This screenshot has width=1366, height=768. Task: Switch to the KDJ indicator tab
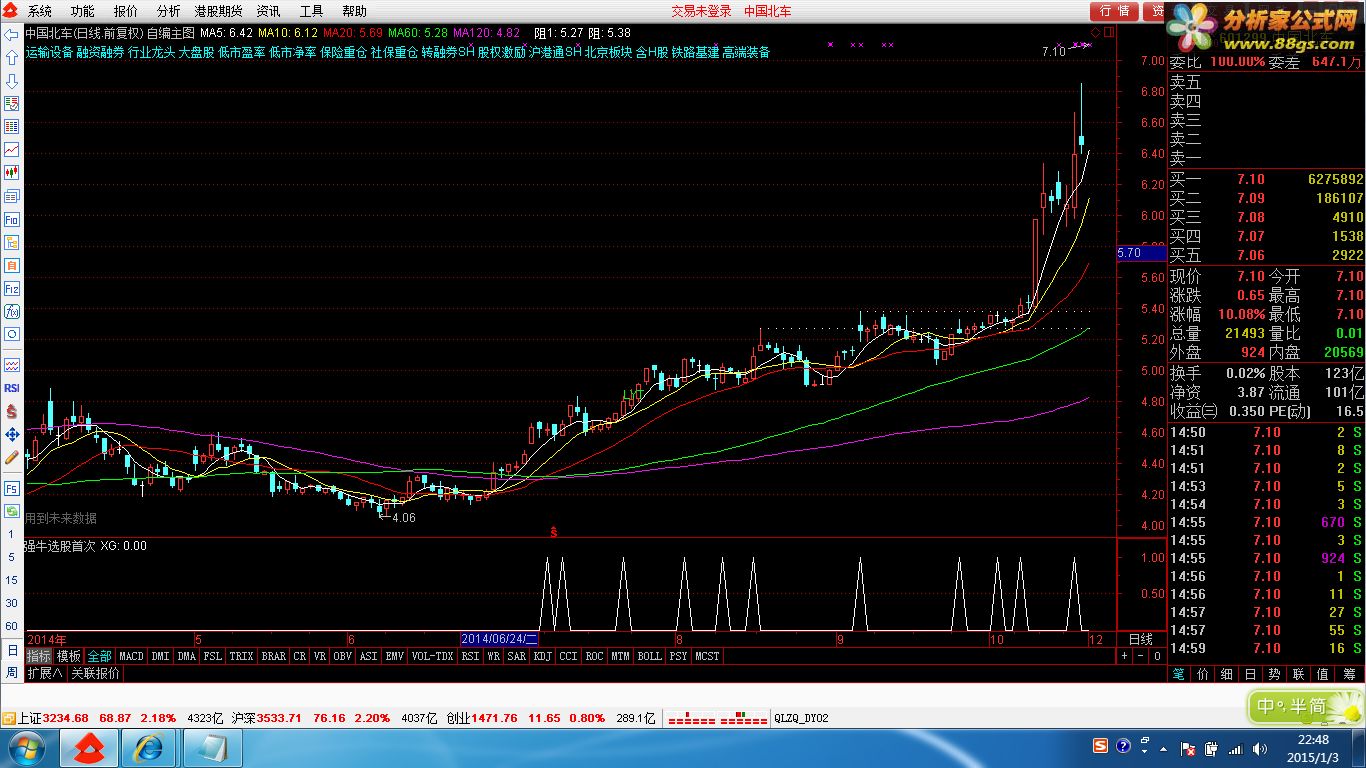click(542, 656)
